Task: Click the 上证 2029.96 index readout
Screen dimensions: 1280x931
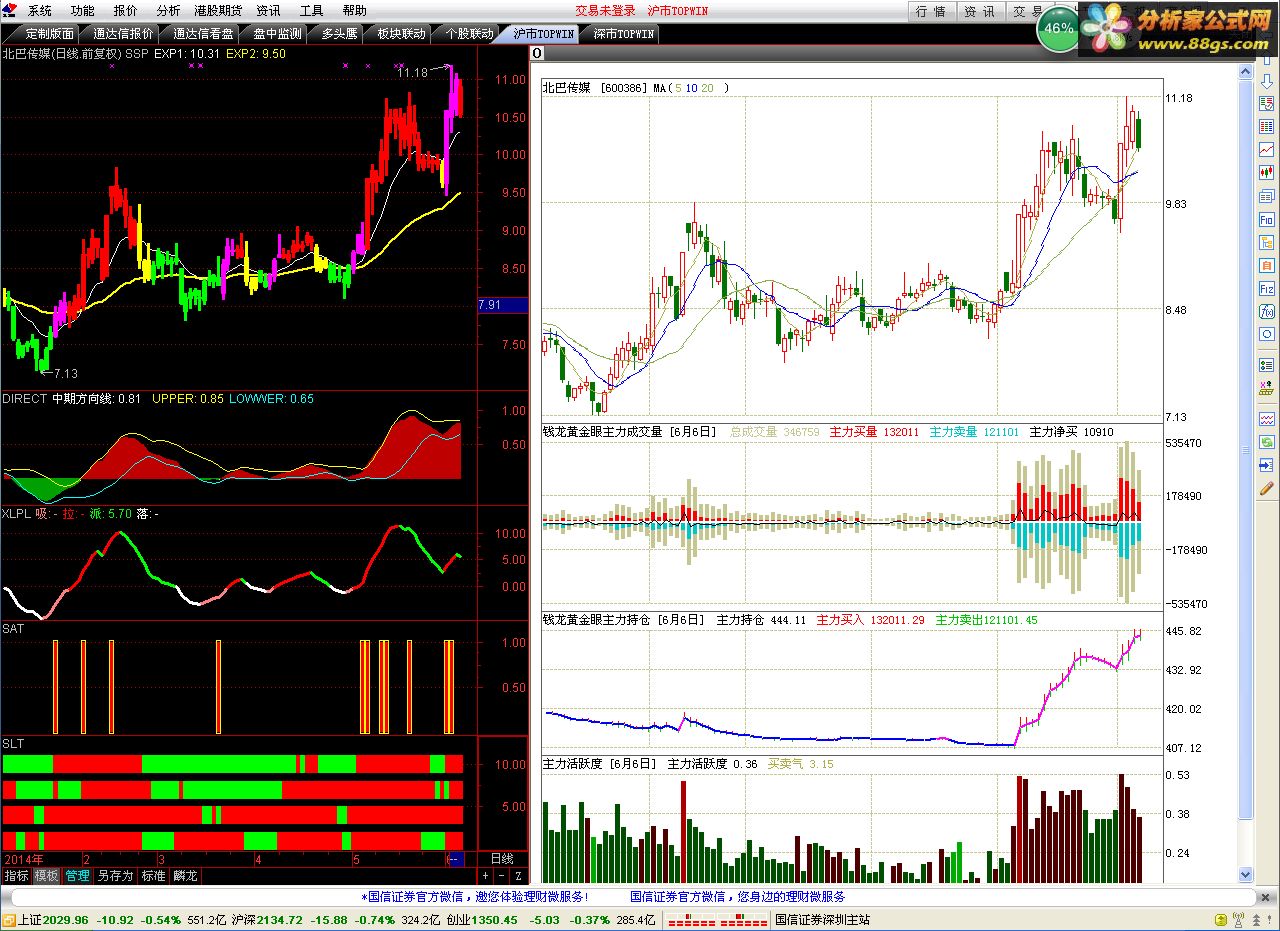Action: click(x=53, y=920)
